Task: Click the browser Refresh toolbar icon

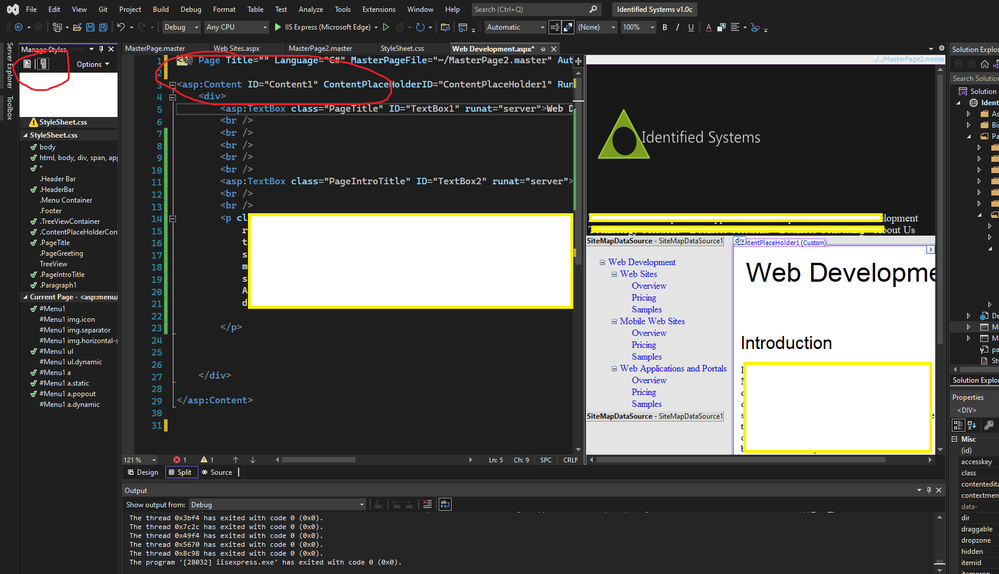Action: tap(420, 27)
